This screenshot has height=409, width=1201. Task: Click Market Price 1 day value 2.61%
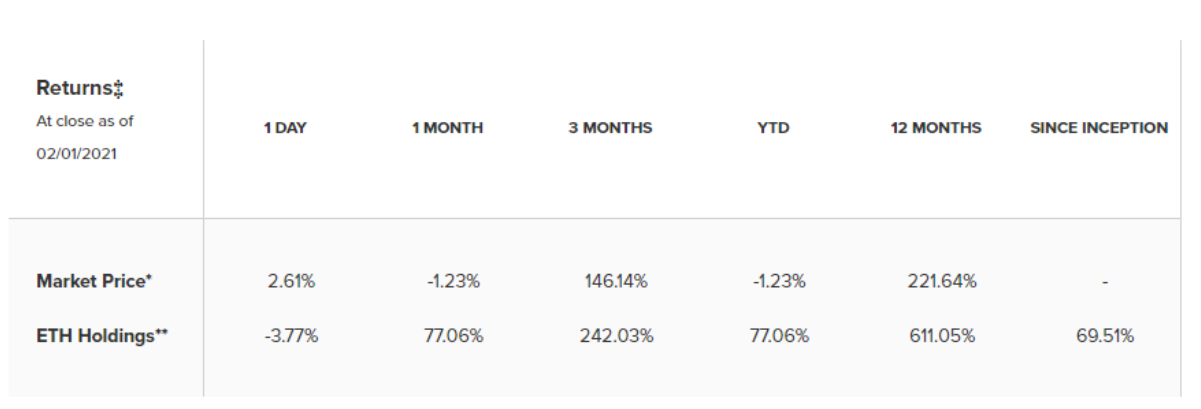(x=291, y=282)
